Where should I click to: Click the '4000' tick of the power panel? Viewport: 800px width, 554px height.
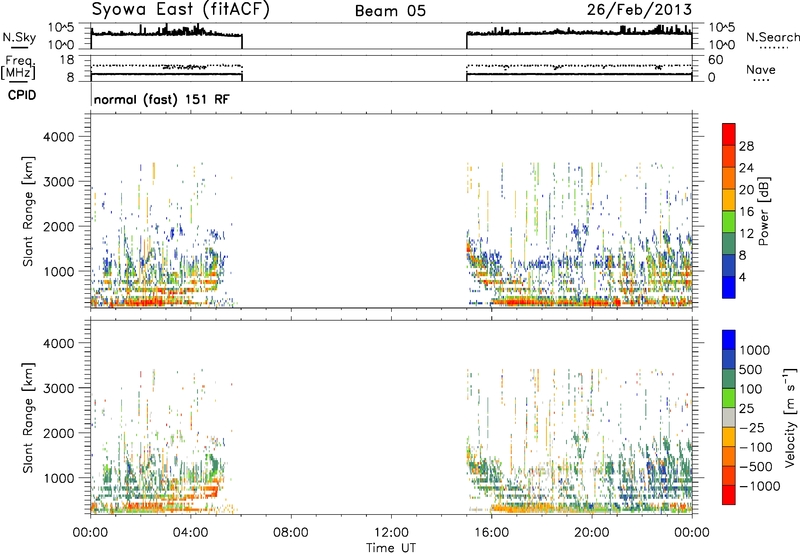click(x=58, y=137)
